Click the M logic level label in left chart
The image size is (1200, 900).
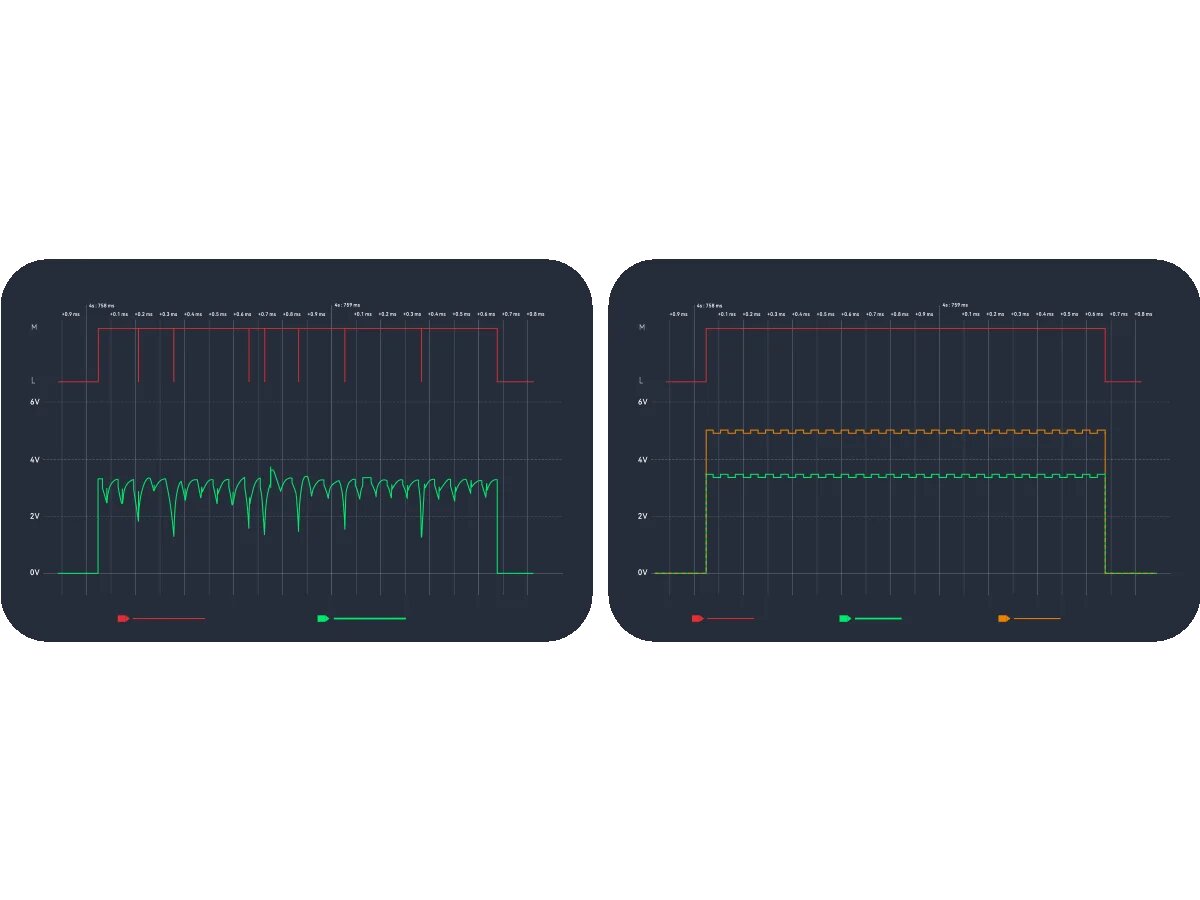35,327
